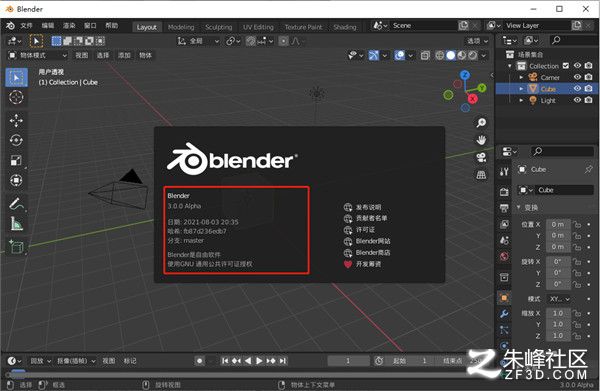Select the Annotate pencil tool

pos(16,204)
